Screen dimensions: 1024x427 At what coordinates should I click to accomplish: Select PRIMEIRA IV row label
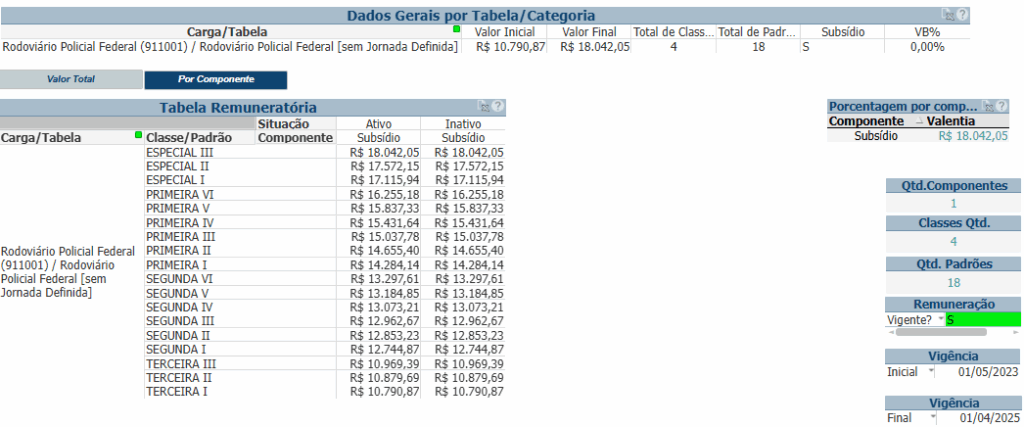180,223
